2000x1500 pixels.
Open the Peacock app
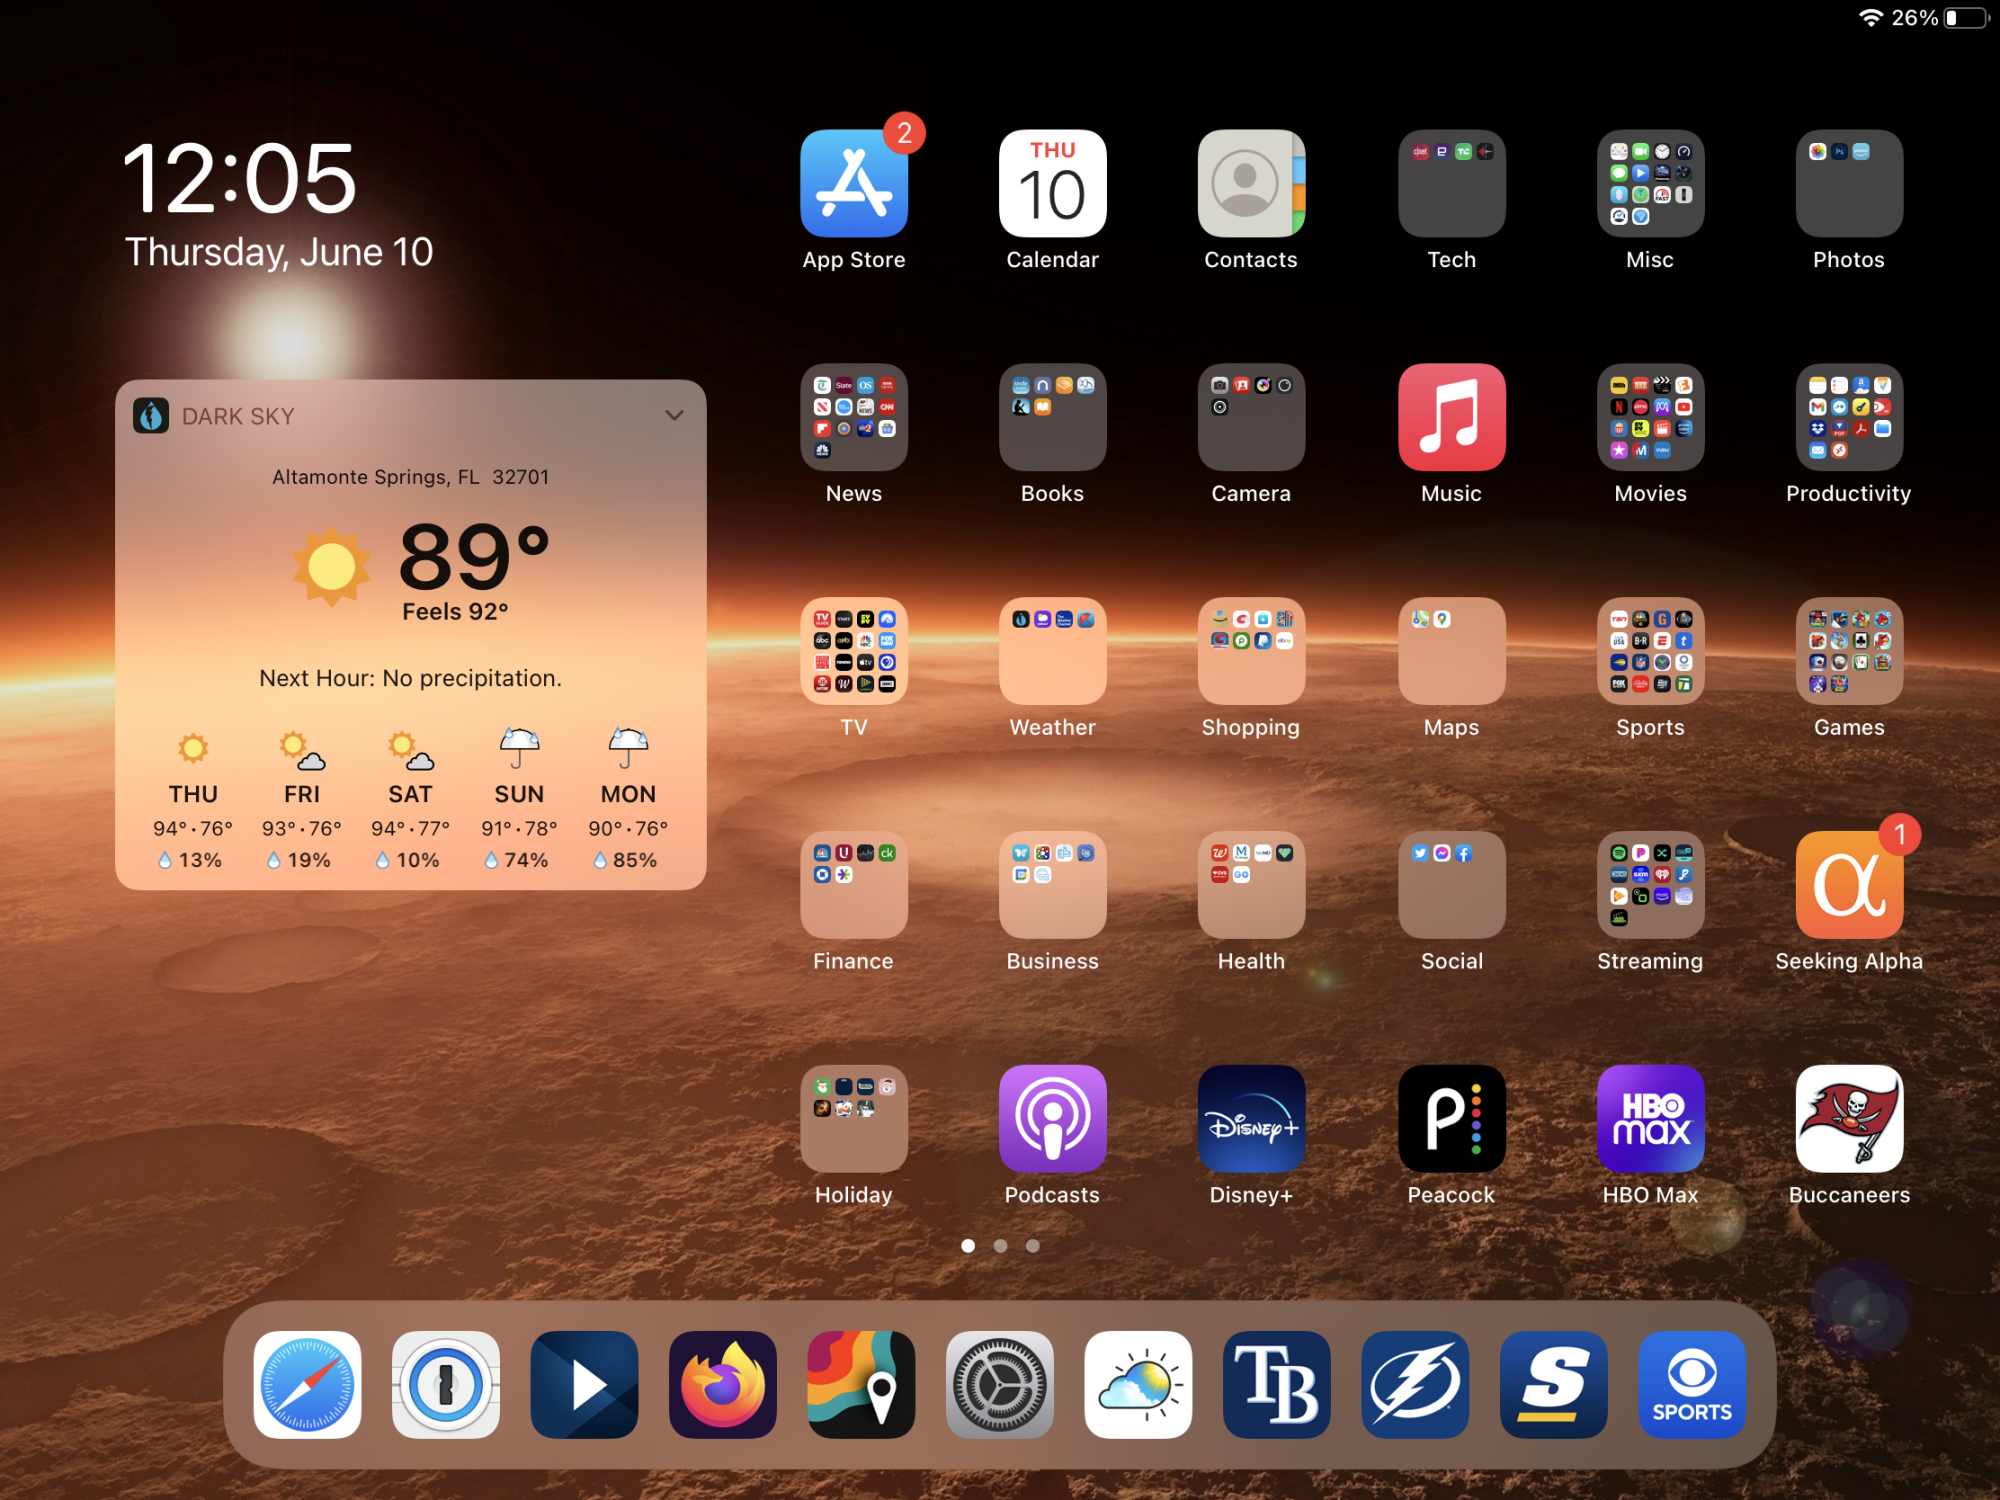click(x=1451, y=1118)
